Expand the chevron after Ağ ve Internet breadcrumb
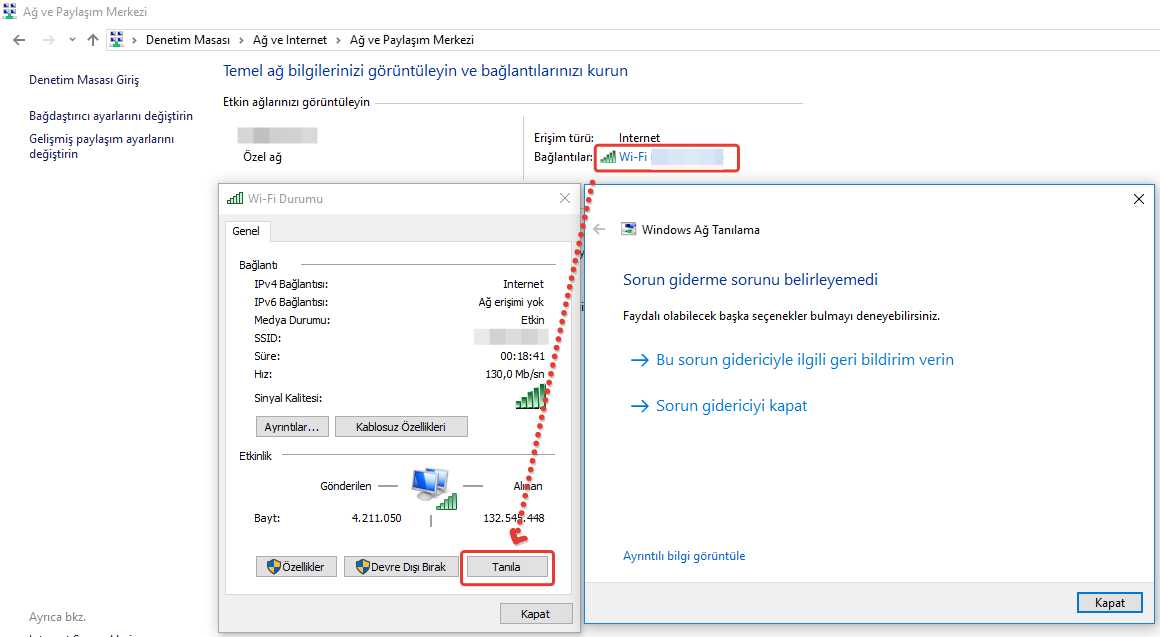Image resolution: width=1160 pixels, height=637 pixels. (337, 40)
